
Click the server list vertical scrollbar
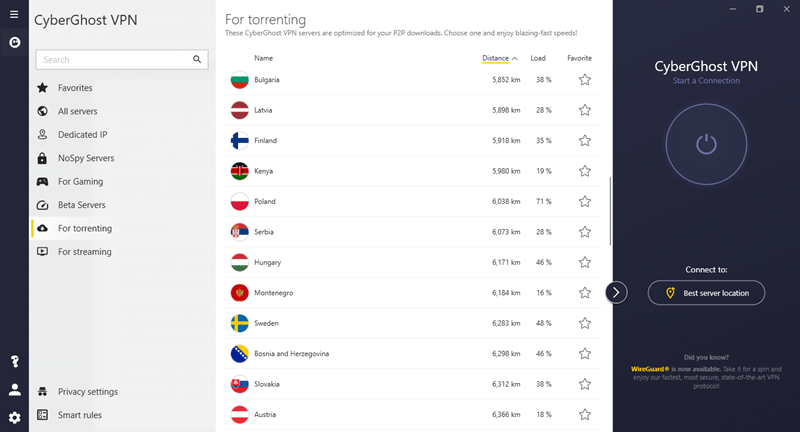[x=610, y=211]
